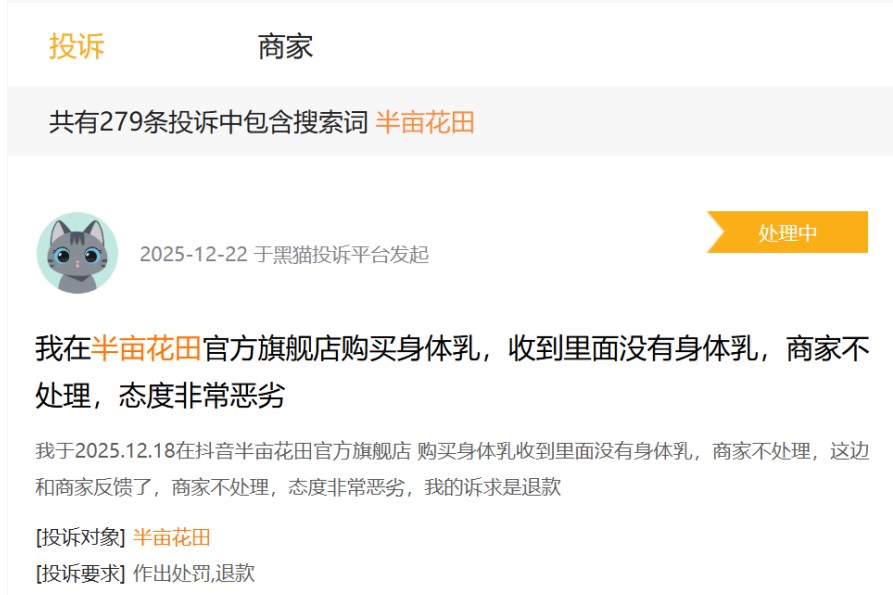Click the 态度非常恶劣 title line
Viewport: 893px width, 595px height.
click(160, 395)
